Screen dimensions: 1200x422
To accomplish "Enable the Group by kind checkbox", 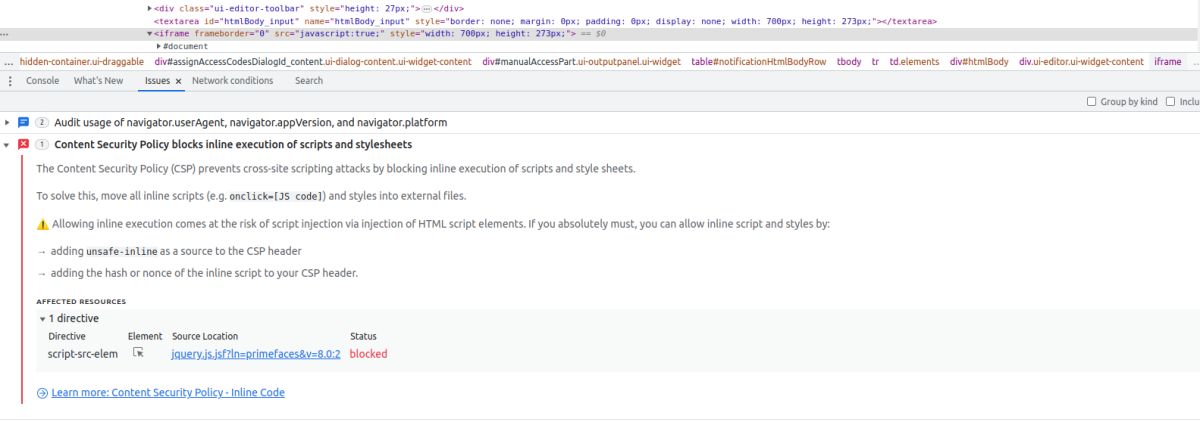I will click(x=1091, y=102).
